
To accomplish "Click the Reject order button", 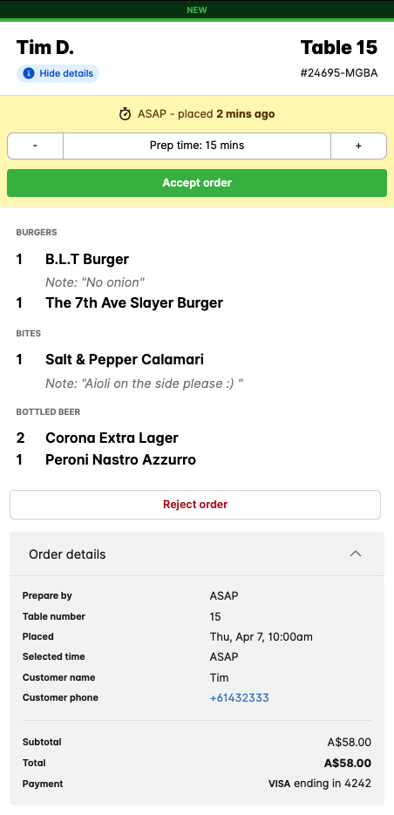I will click(x=195, y=505).
